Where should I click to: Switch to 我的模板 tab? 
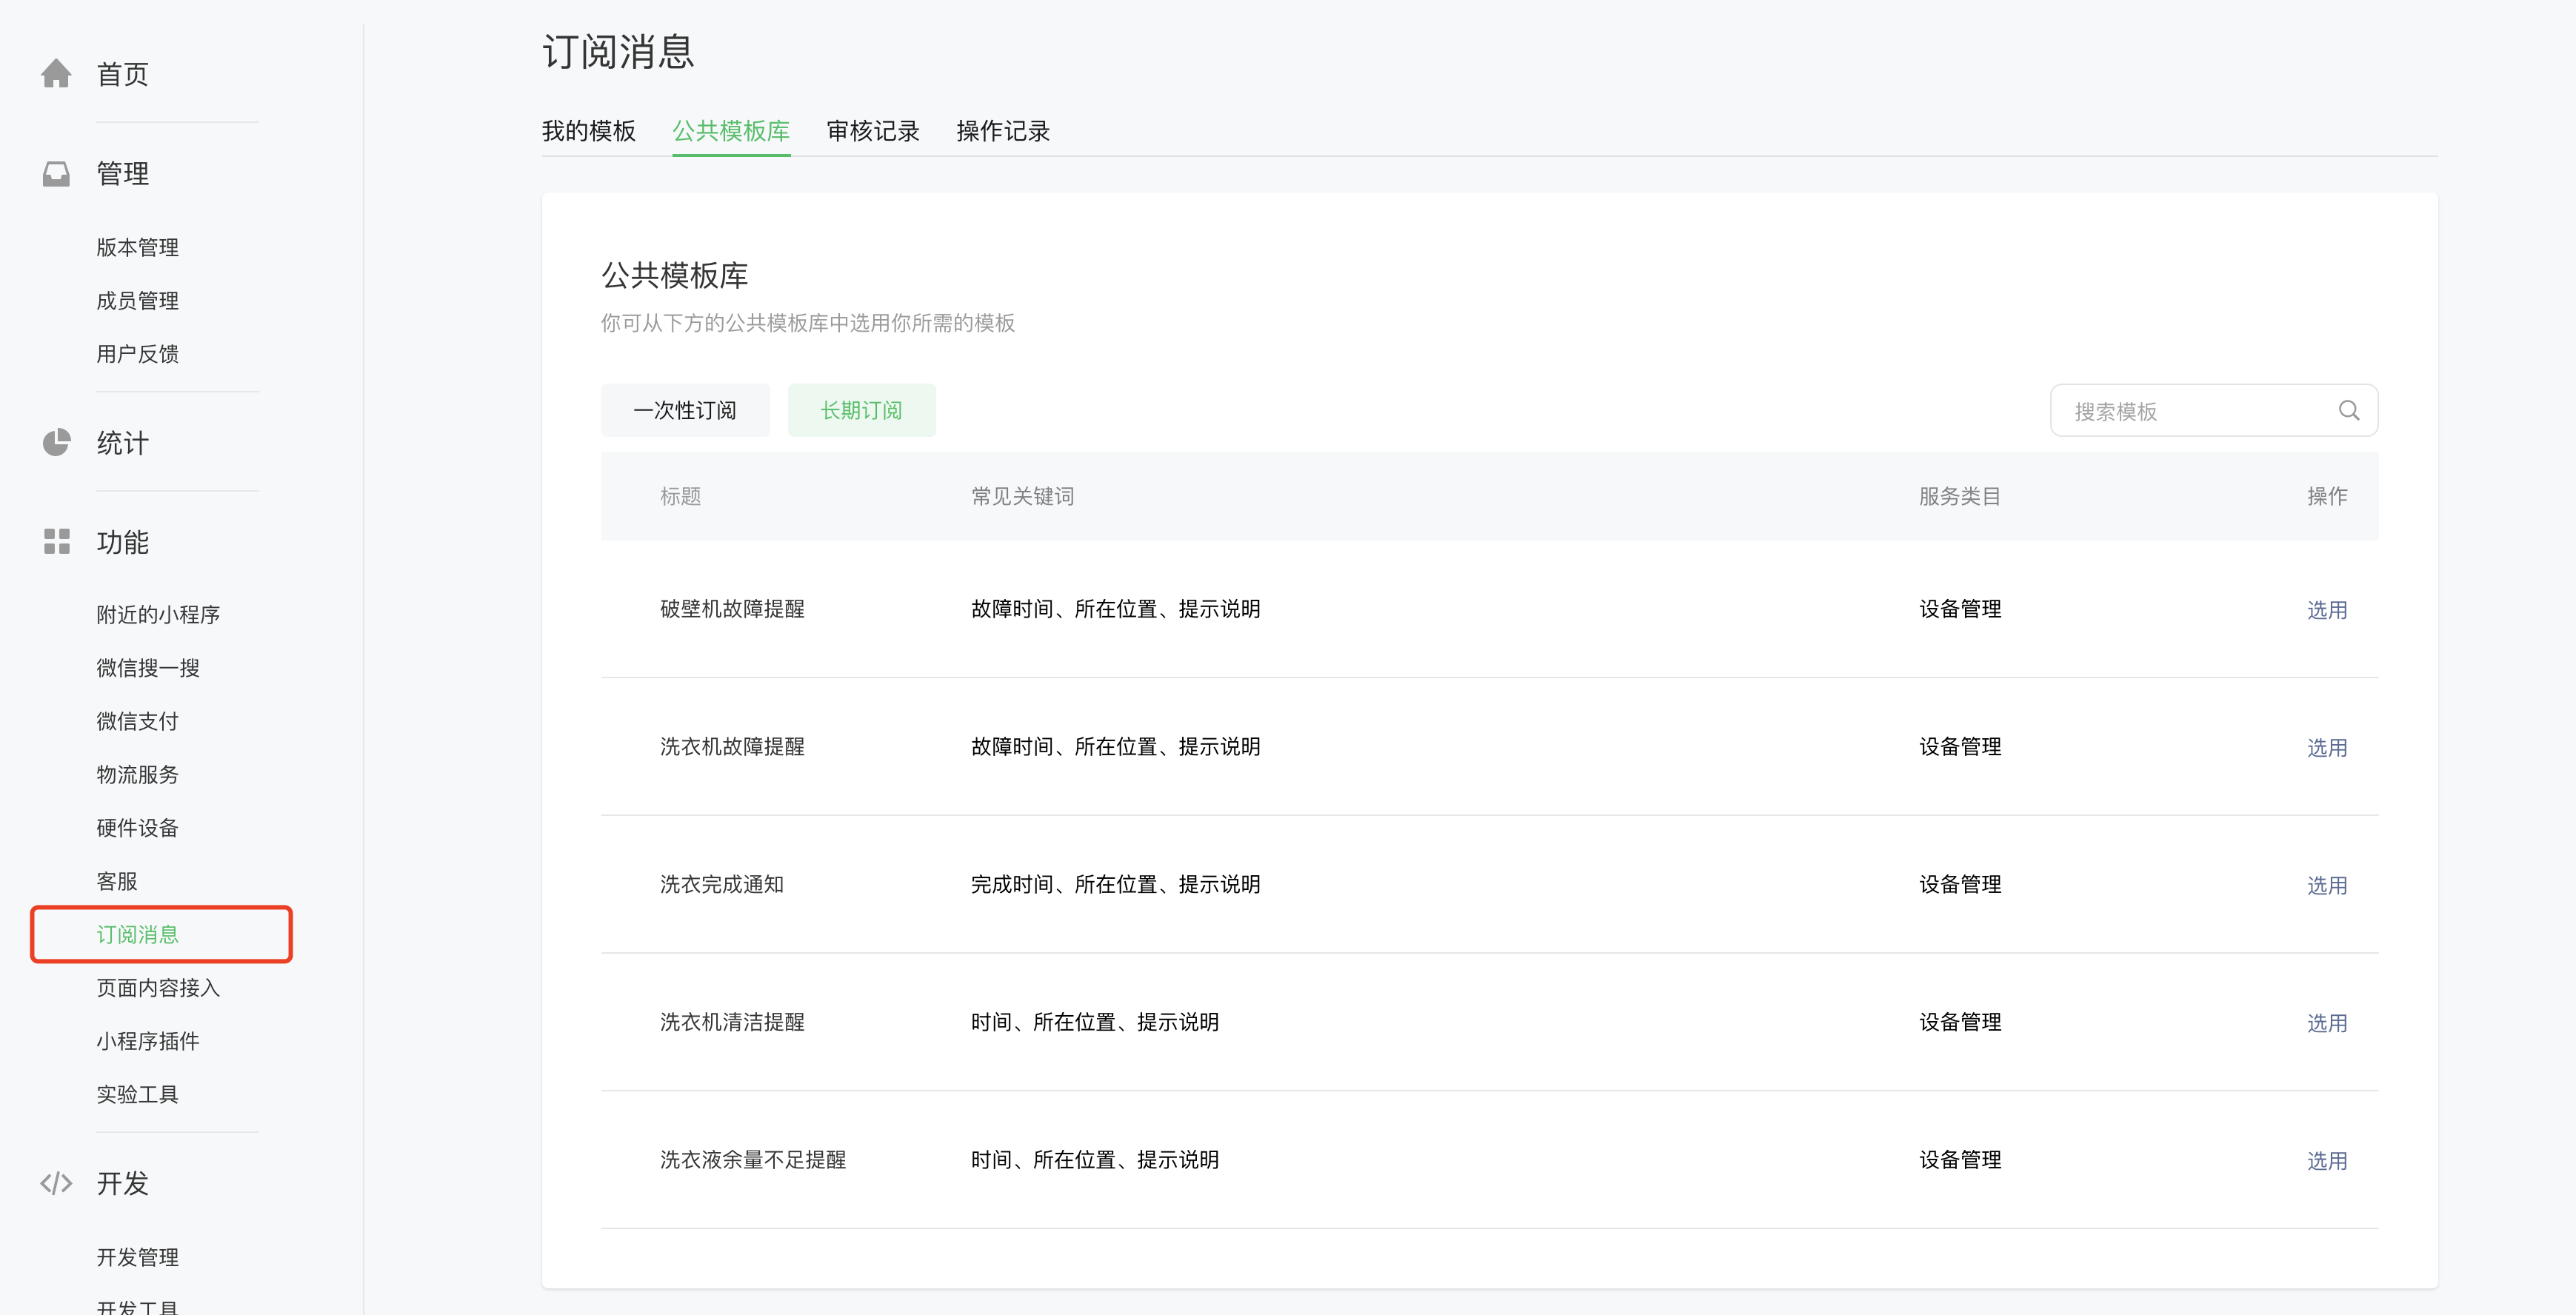[x=589, y=131]
